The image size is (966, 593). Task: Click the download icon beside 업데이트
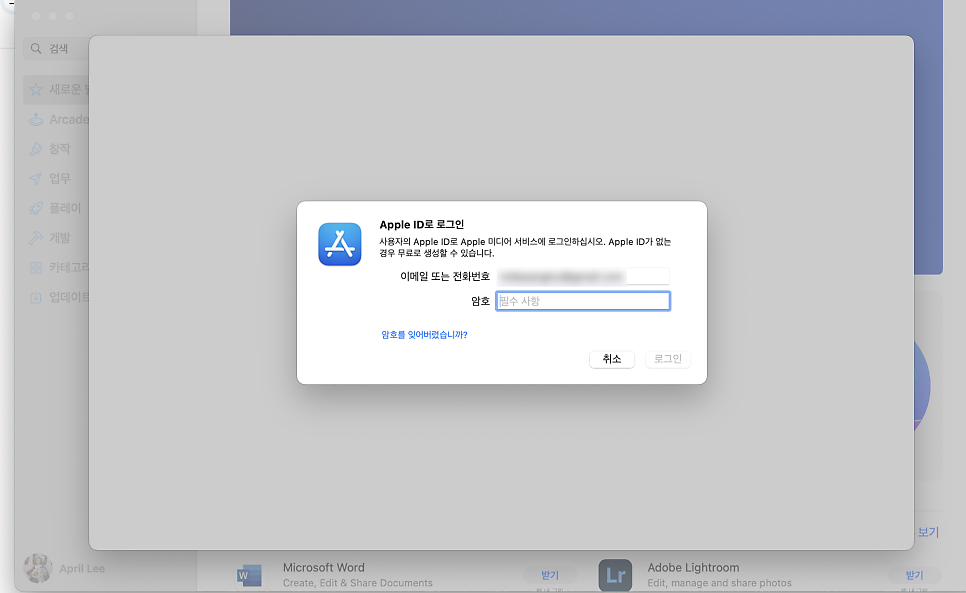click(x=36, y=297)
